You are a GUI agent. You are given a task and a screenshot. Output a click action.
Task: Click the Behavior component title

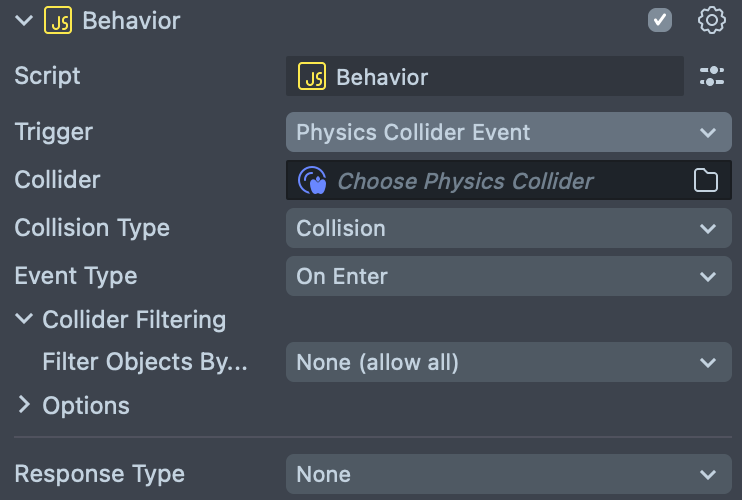[131, 20]
